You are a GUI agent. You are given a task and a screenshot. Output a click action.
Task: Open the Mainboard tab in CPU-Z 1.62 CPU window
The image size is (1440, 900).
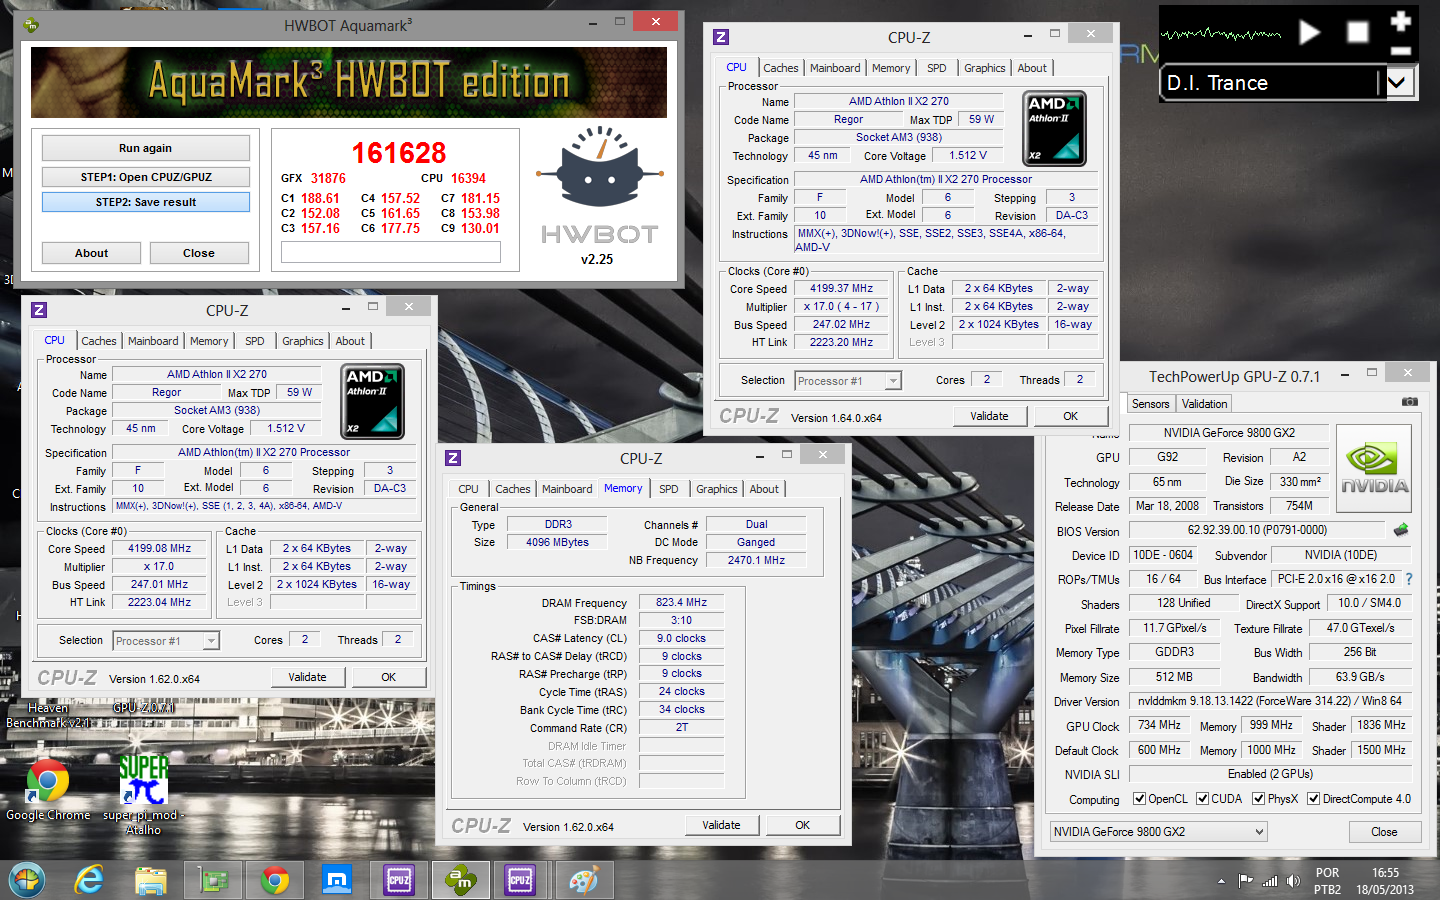click(x=153, y=341)
